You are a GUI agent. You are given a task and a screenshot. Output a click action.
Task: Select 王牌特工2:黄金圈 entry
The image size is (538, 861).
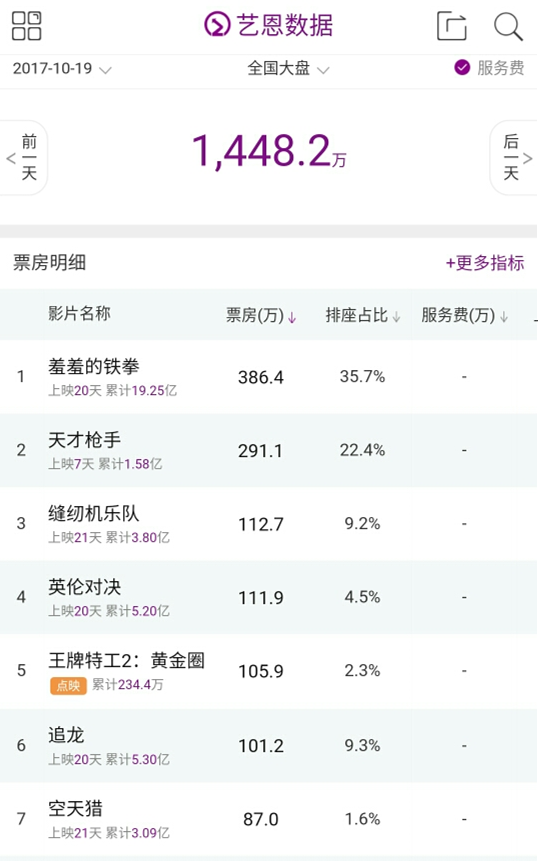tap(269, 671)
